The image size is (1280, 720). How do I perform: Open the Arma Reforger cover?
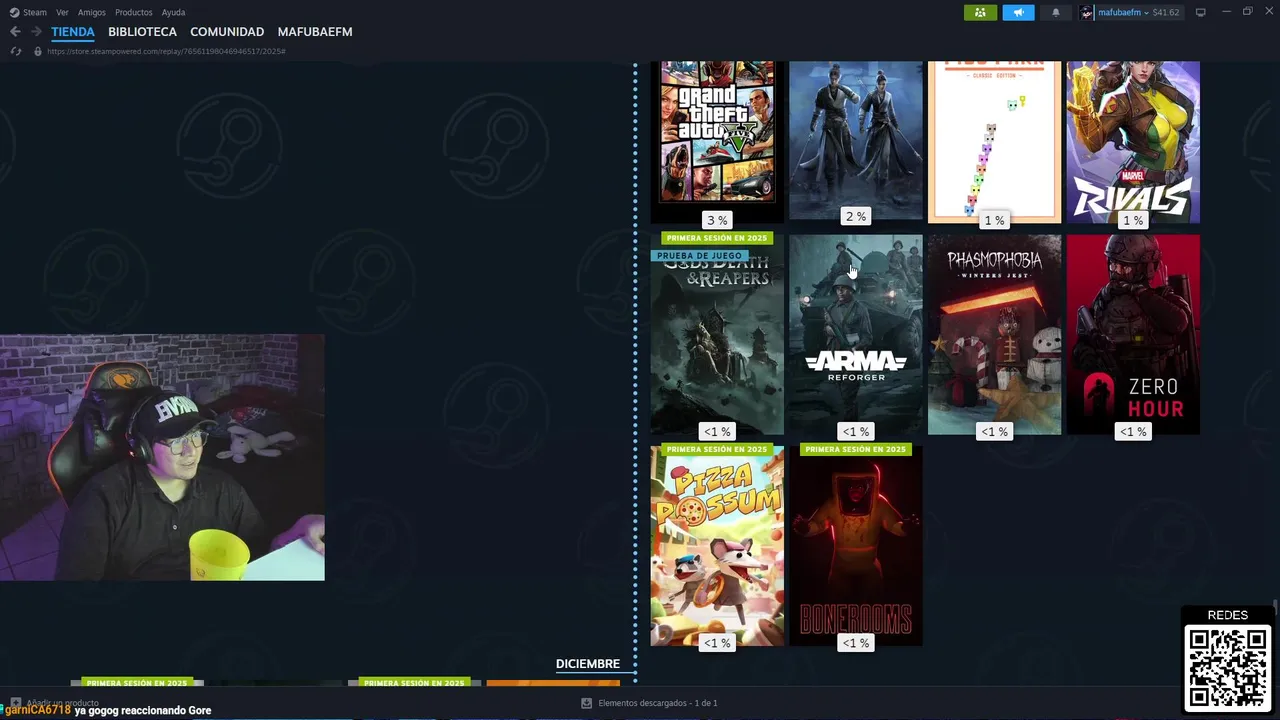pyautogui.click(x=856, y=334)
